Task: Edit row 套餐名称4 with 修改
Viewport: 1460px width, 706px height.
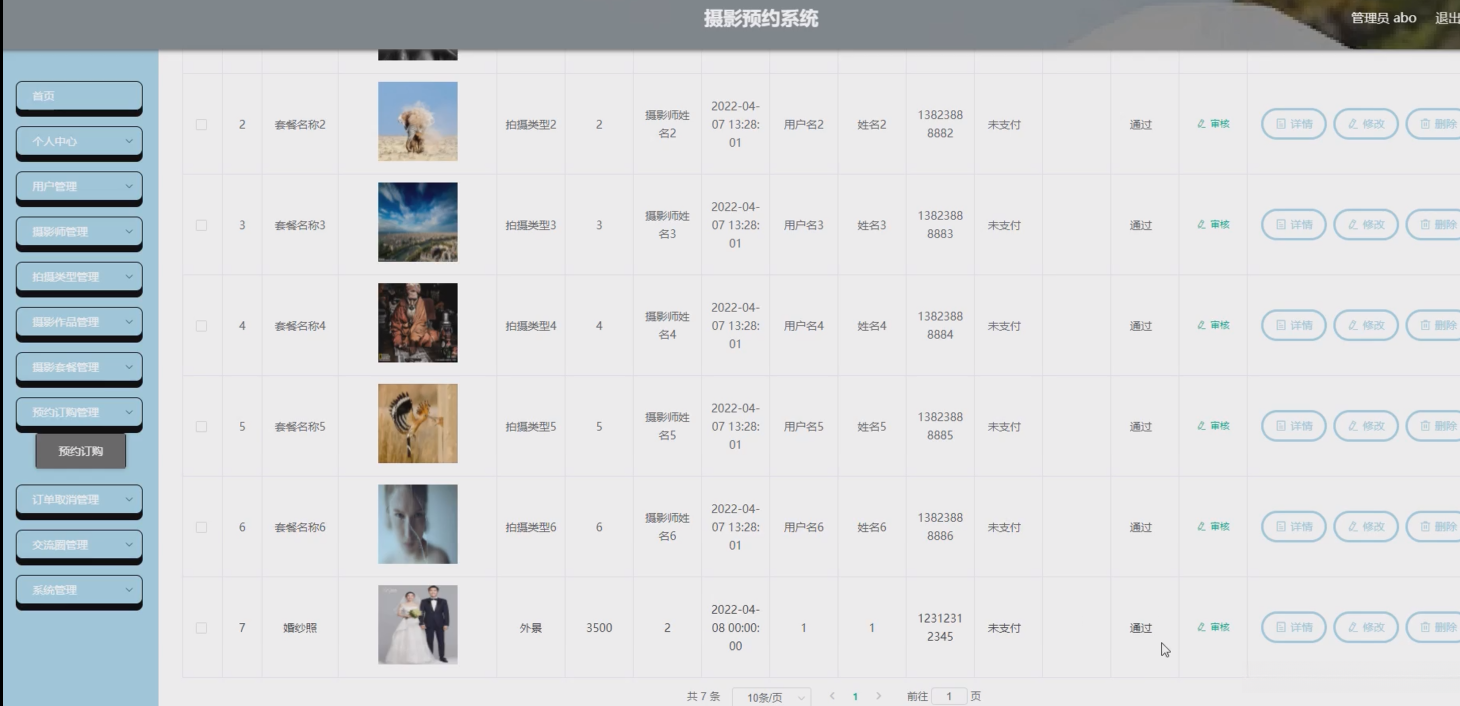Action: point(1366,325)
